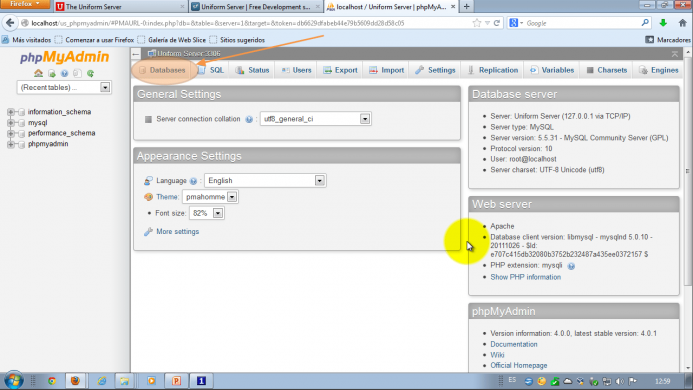
Task: Click the help icon beside PHP extension mysqli
Action: click(571, 266)
